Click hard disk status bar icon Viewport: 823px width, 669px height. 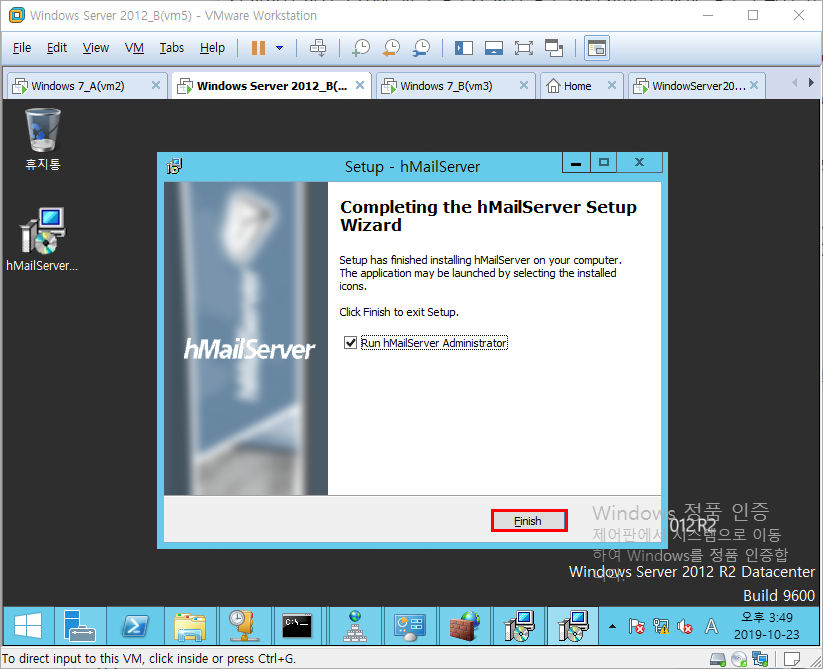718,659
